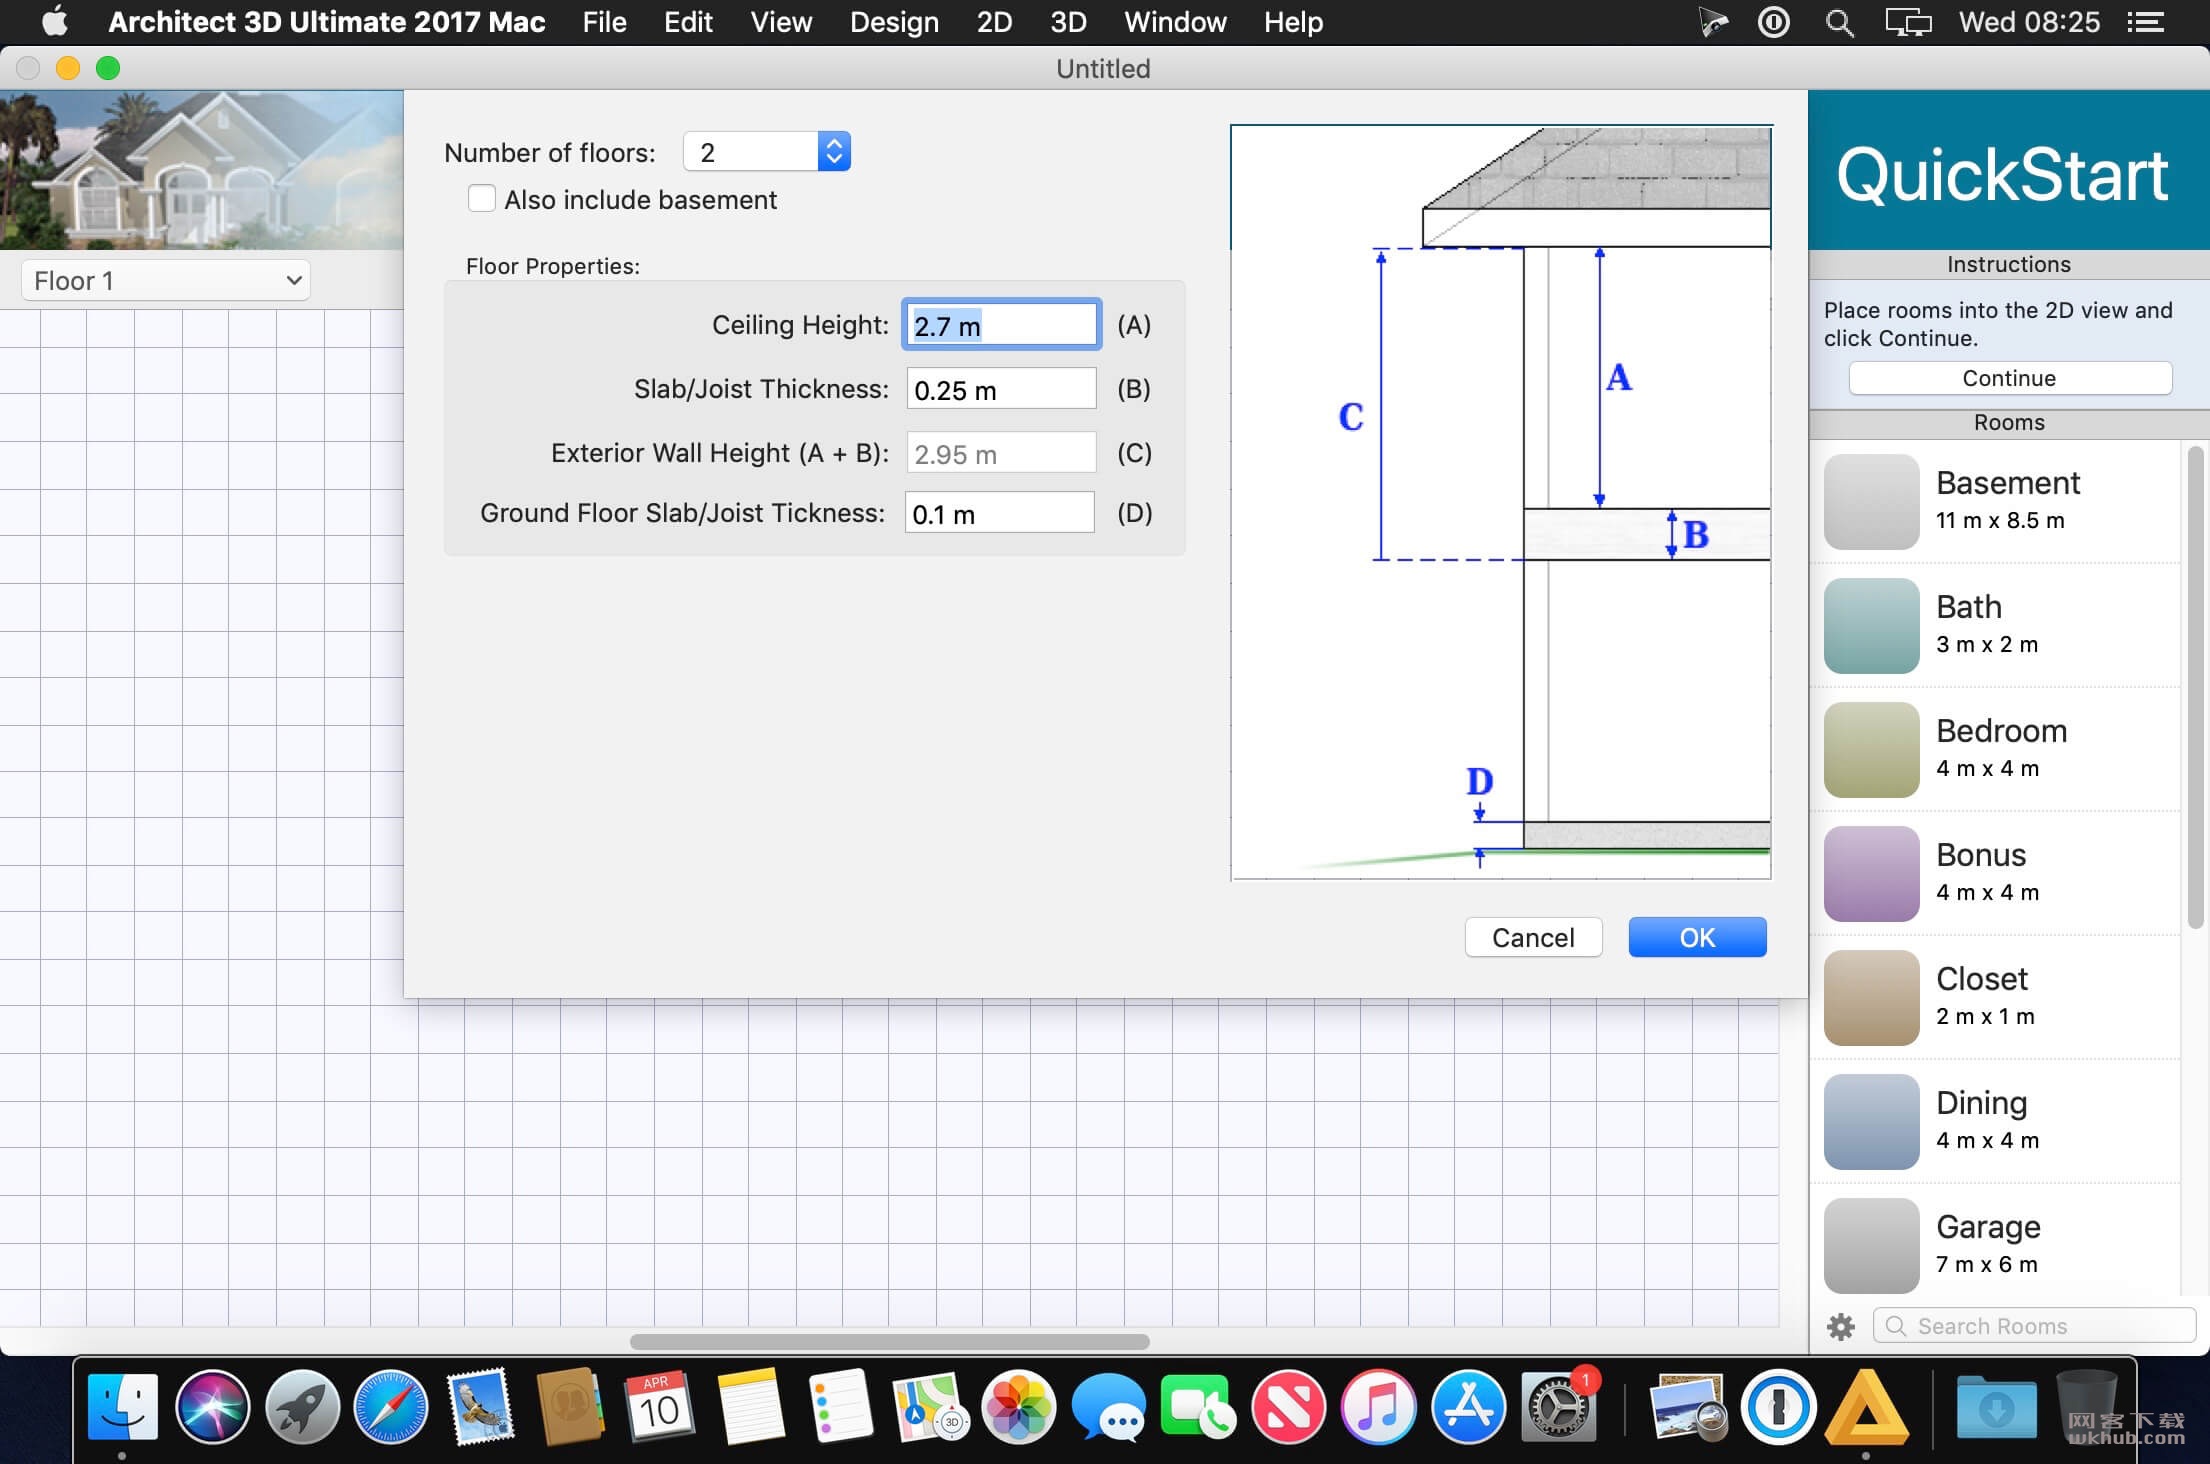The image size is (2210, 1464).
Task: Open System Preferences from the dock
Action: tap(1558, 1407)
